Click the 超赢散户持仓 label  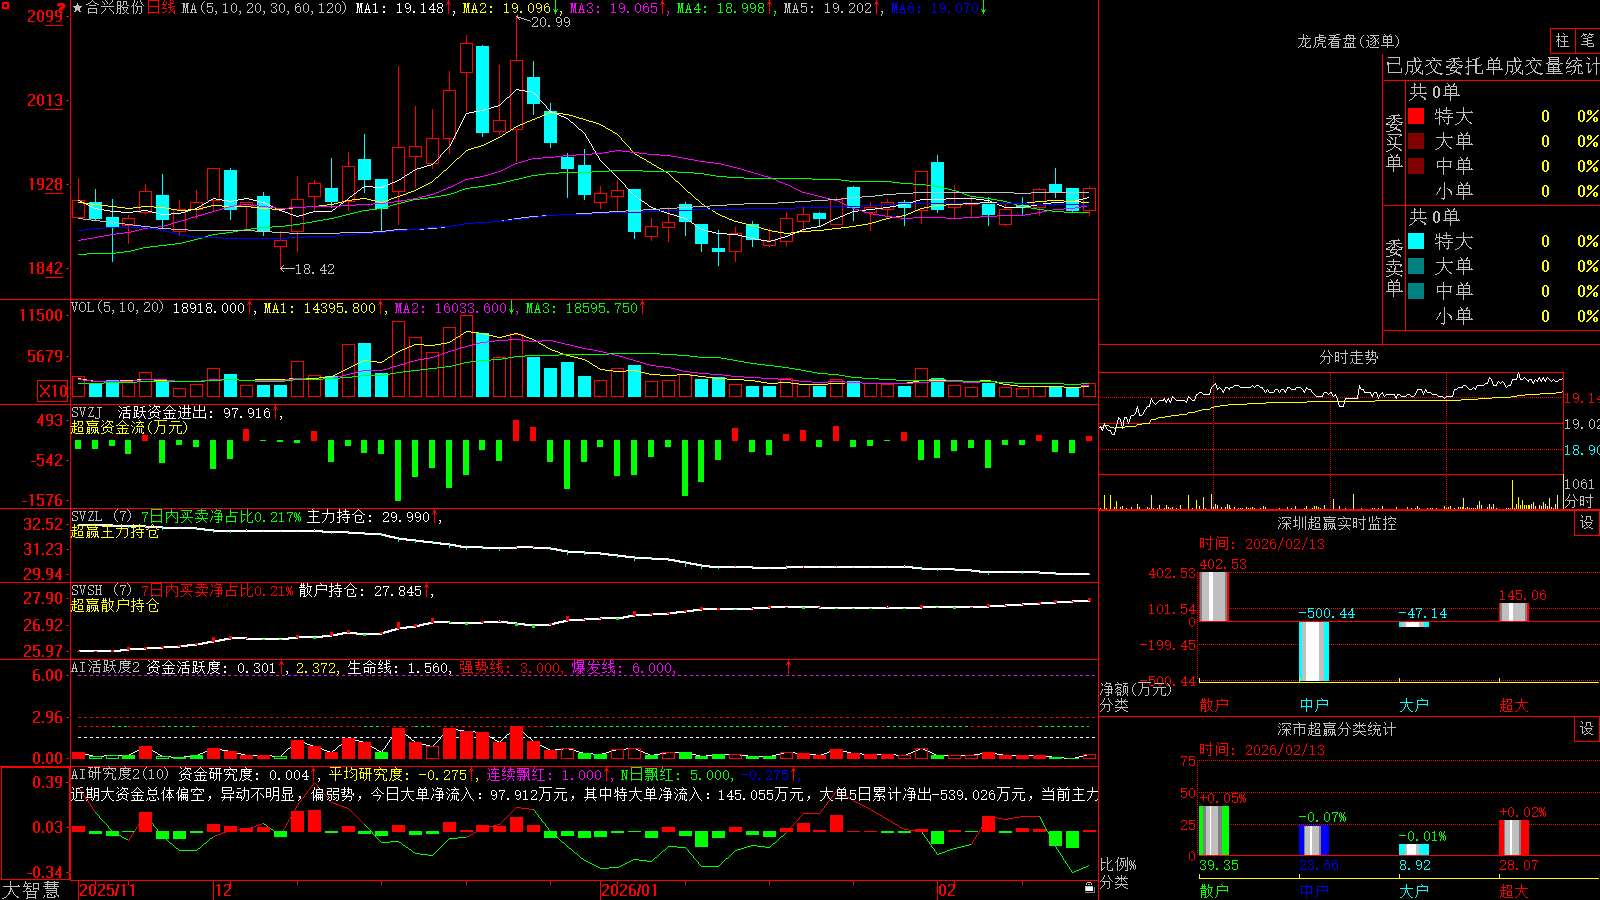coord(115,605)
